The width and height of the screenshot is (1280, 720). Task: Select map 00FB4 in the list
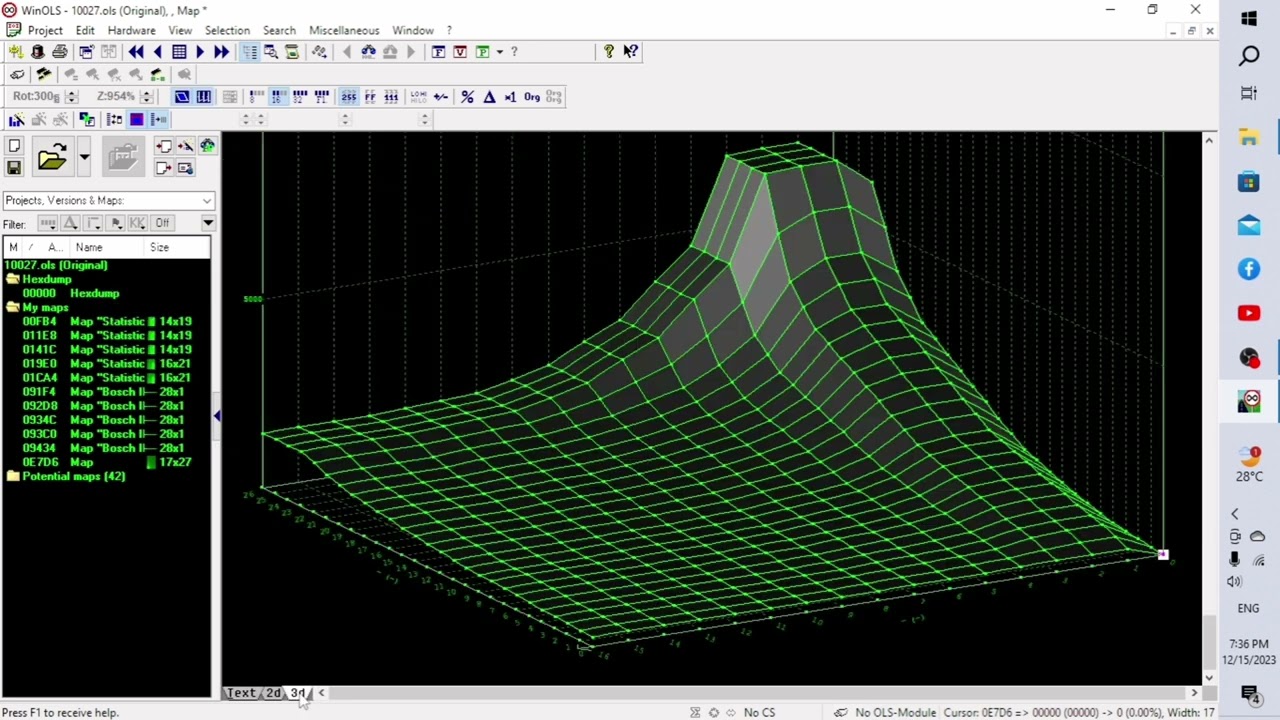pos(107,322)
